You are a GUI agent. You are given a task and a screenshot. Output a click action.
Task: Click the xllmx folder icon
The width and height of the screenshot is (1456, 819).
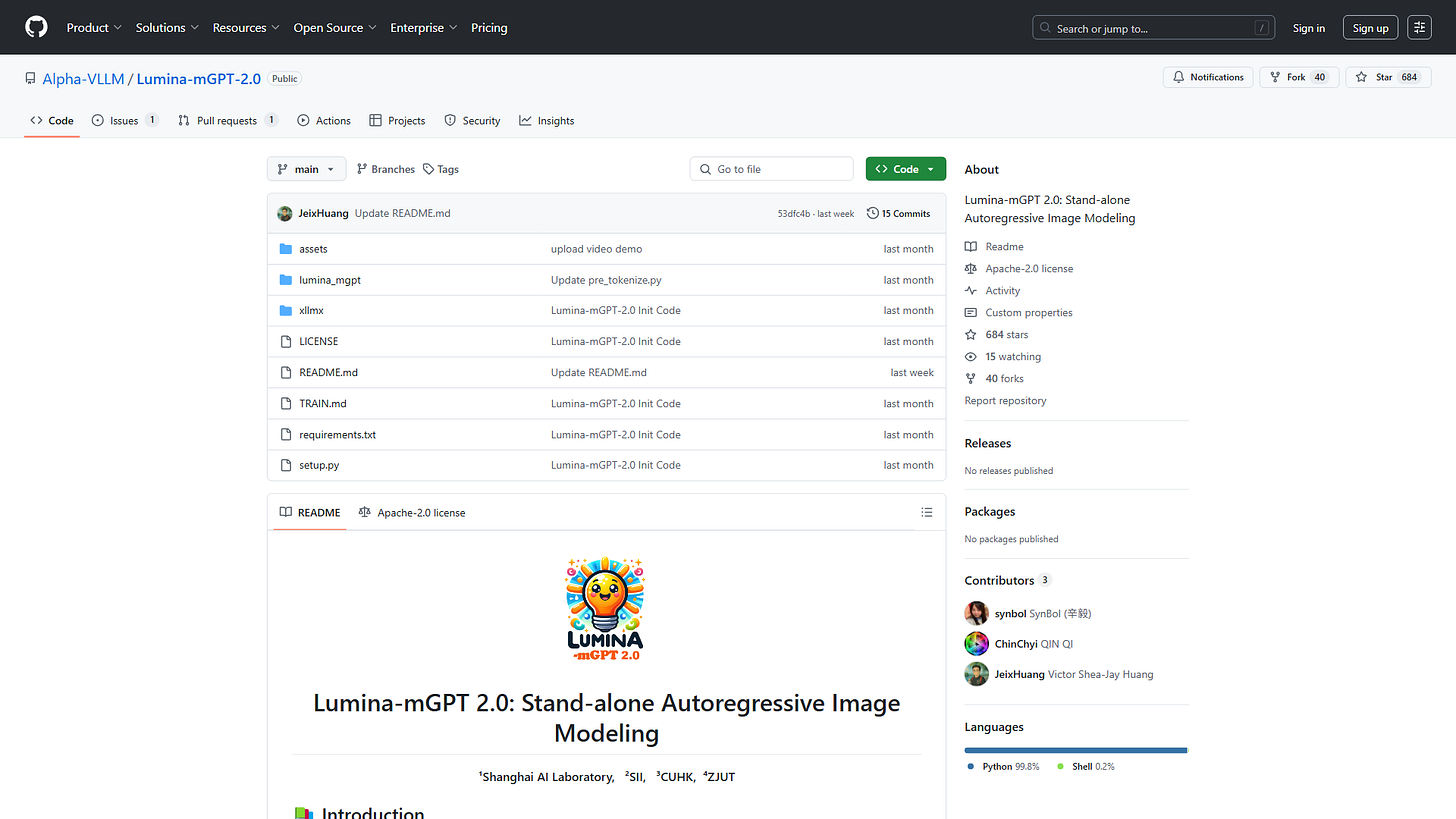coord(285,310)
